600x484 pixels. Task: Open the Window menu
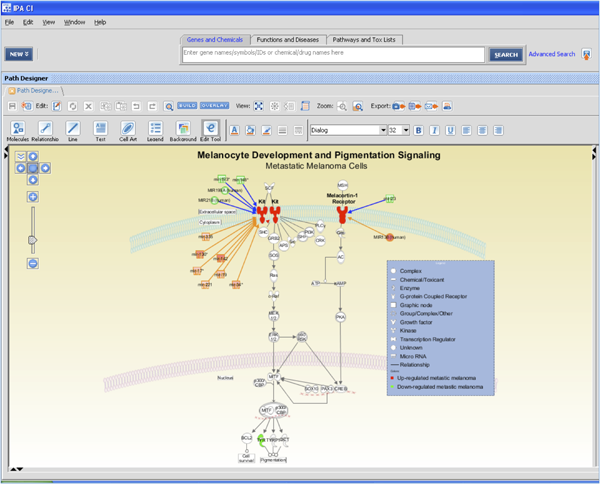point(74,22)
